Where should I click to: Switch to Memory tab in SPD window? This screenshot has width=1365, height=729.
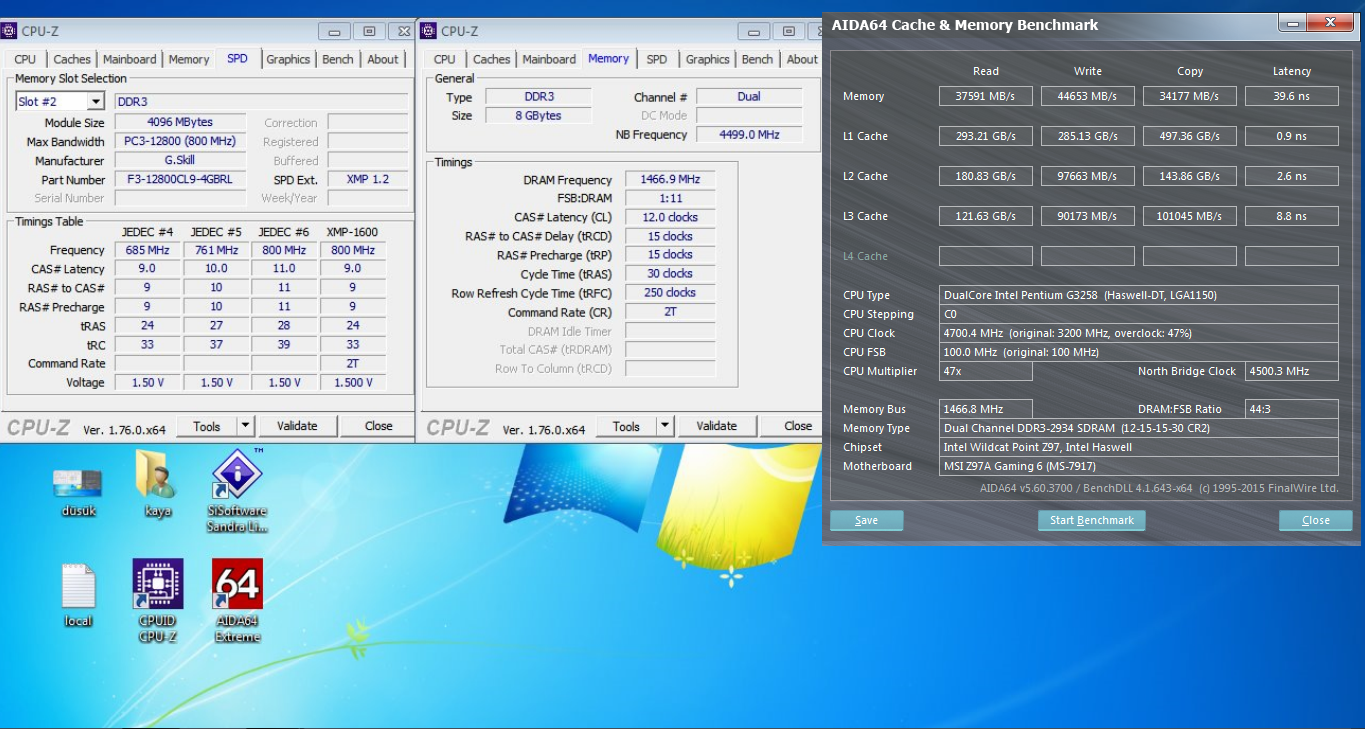189,59
